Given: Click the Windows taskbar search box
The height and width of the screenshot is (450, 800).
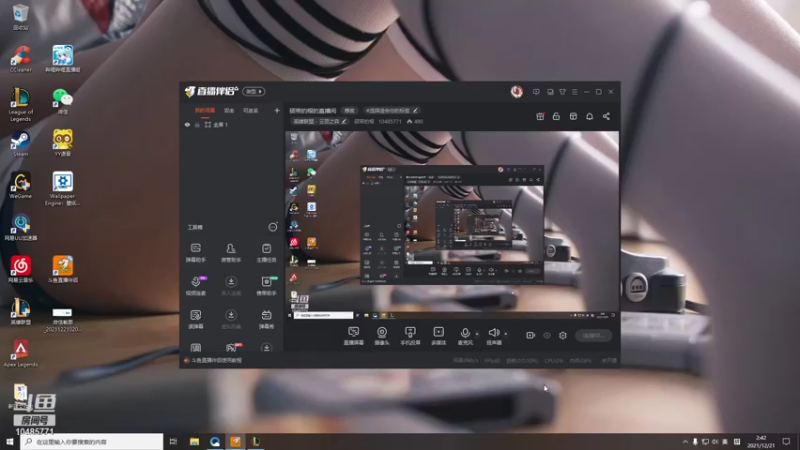Looking at the screenshot, I should click(92, 441).
